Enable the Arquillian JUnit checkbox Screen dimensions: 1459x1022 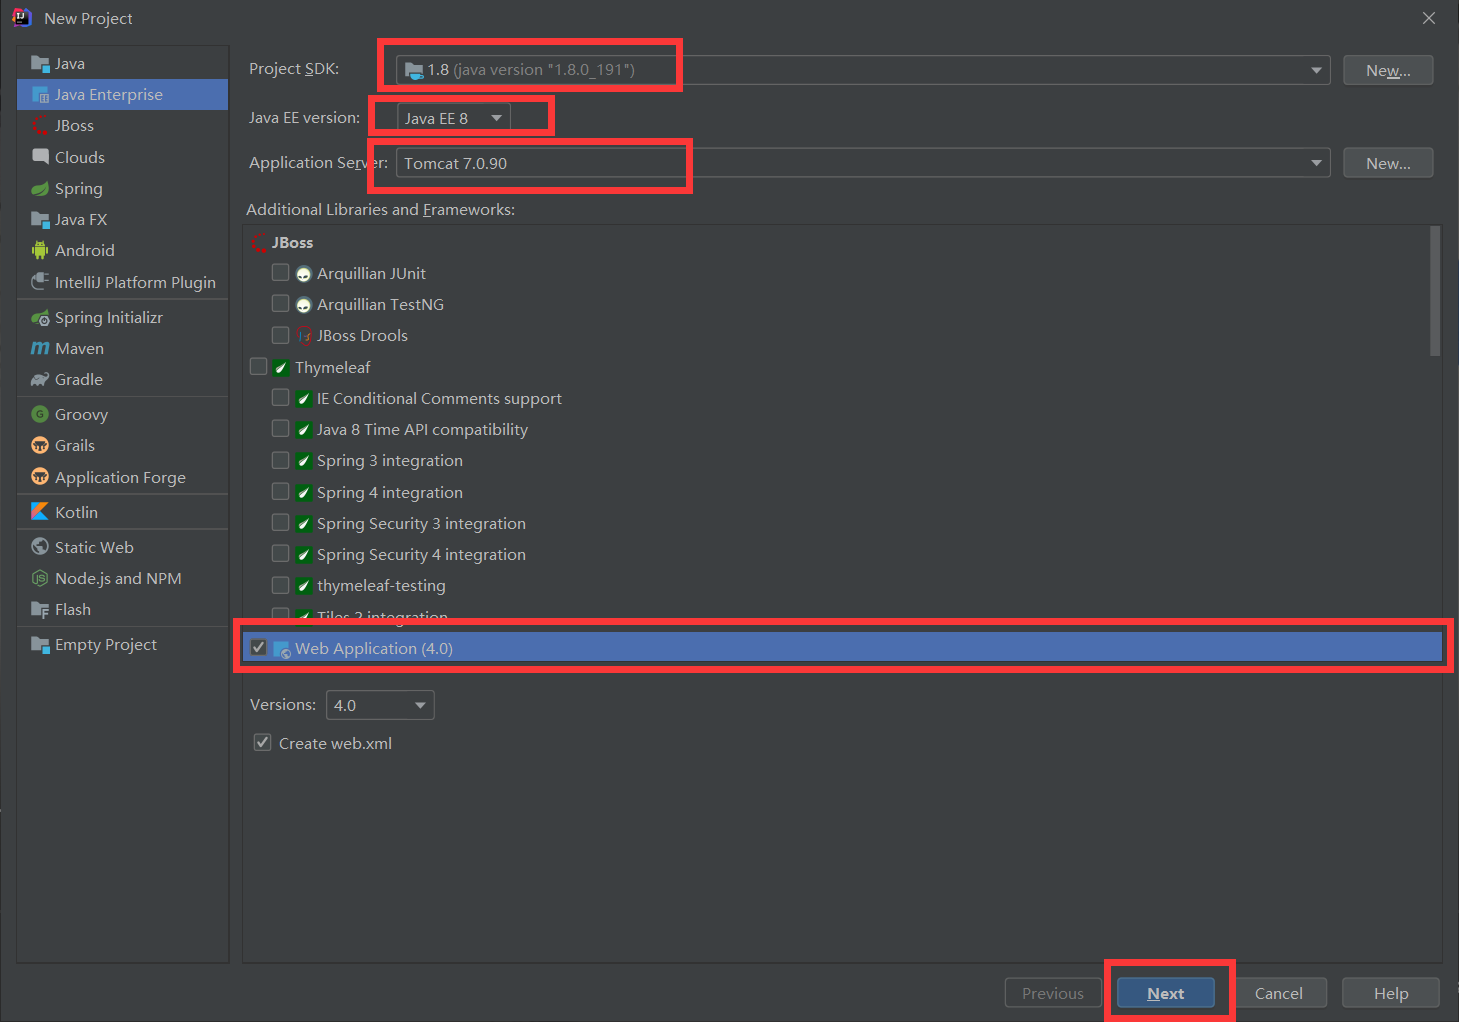(281, 273)
